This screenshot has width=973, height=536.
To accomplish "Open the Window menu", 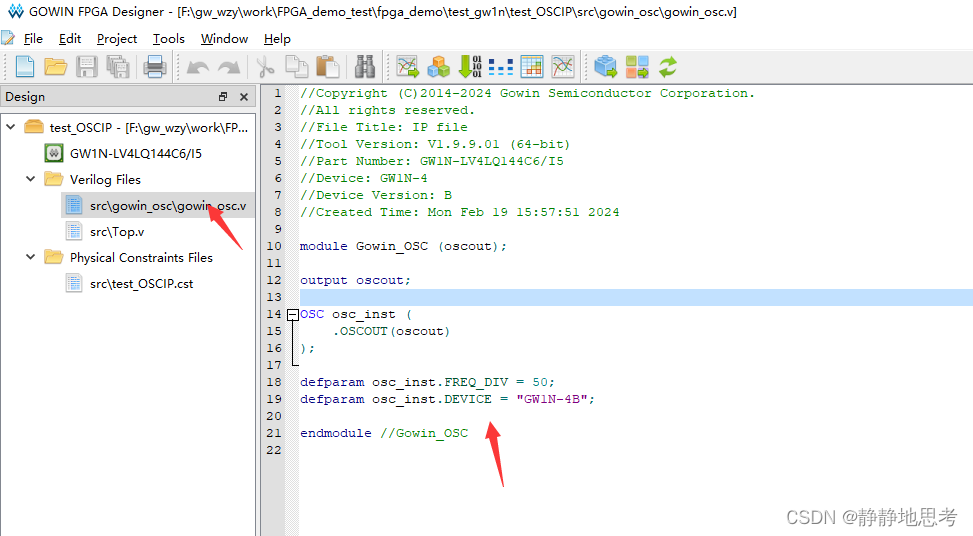I will point(224,38).
